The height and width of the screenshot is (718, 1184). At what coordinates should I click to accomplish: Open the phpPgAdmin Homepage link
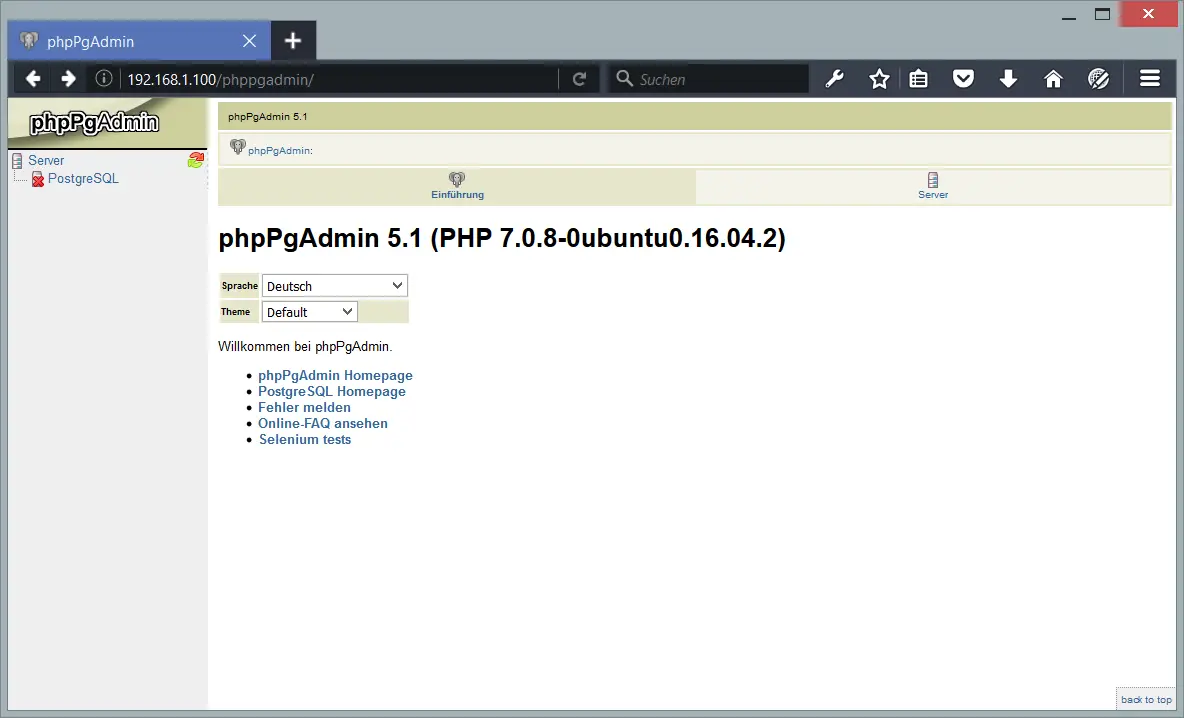335,375
